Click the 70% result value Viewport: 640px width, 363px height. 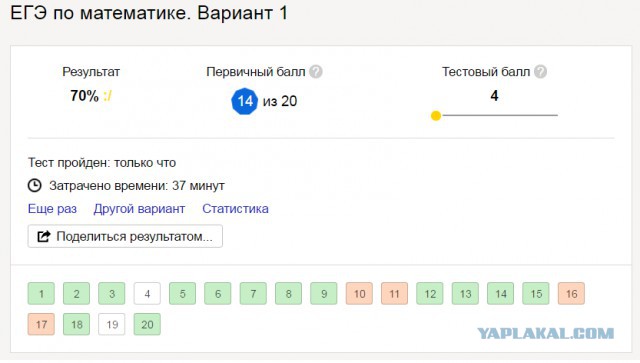point(84,96)
